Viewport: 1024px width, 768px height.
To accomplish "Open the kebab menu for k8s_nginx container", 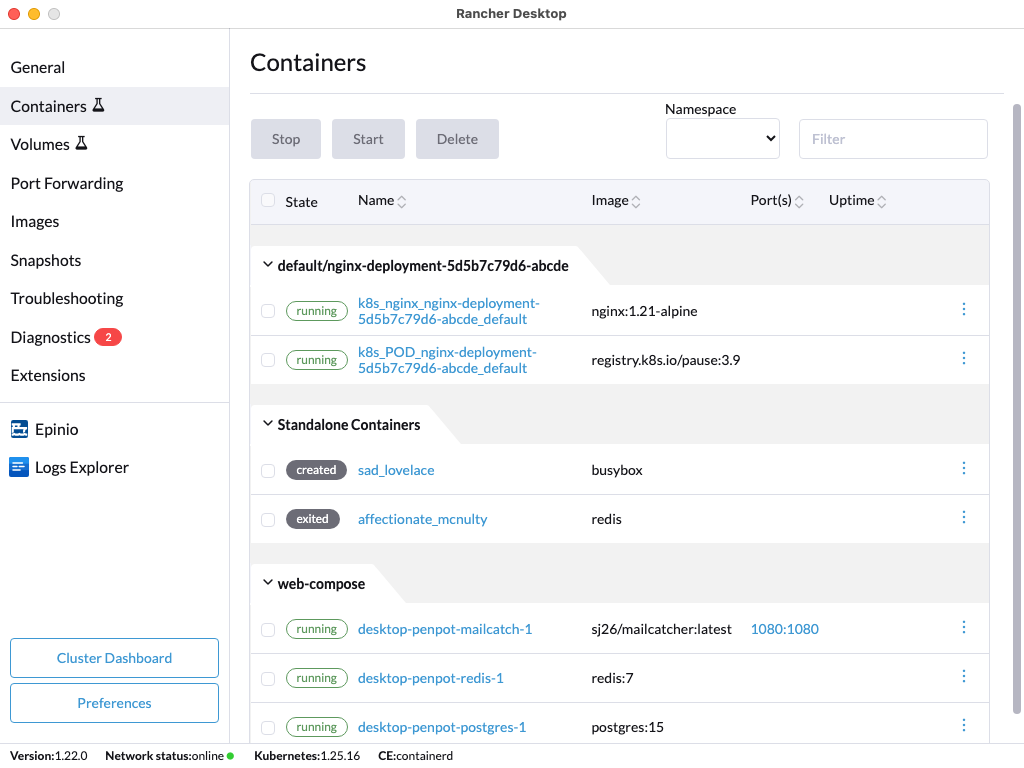I will (964, 310).
